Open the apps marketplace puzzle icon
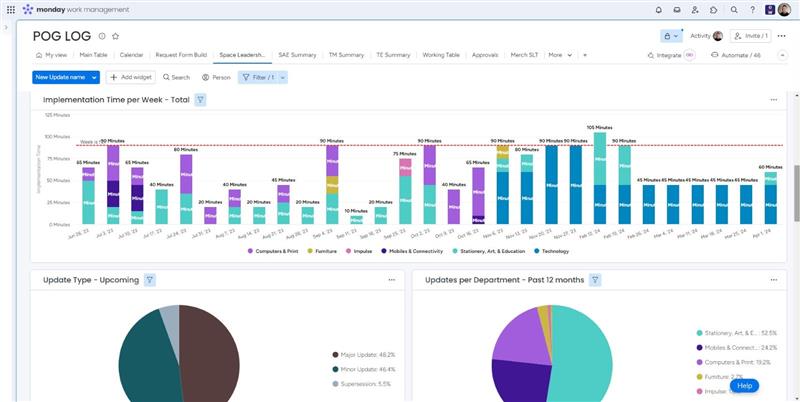Screen dimensions: 800x402 coord(714,9)
